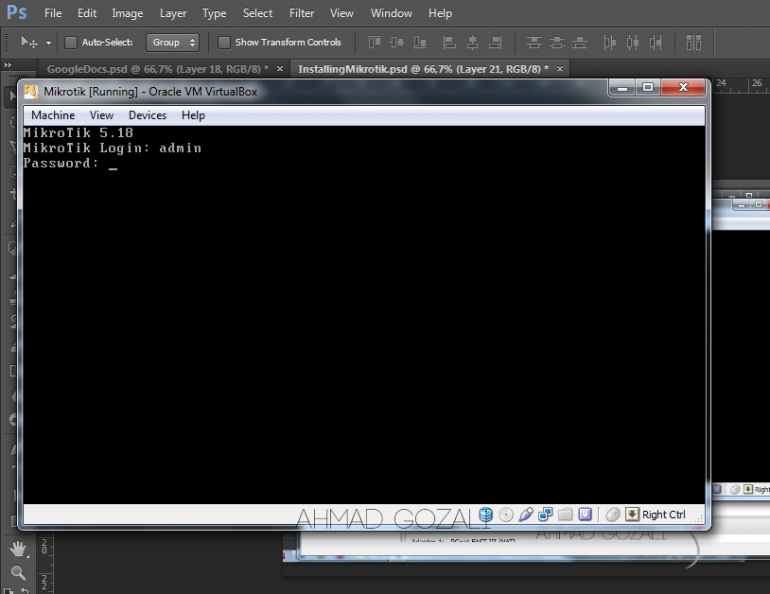Expand the Move tool preset picker arrow

click(x=48, y=43)
